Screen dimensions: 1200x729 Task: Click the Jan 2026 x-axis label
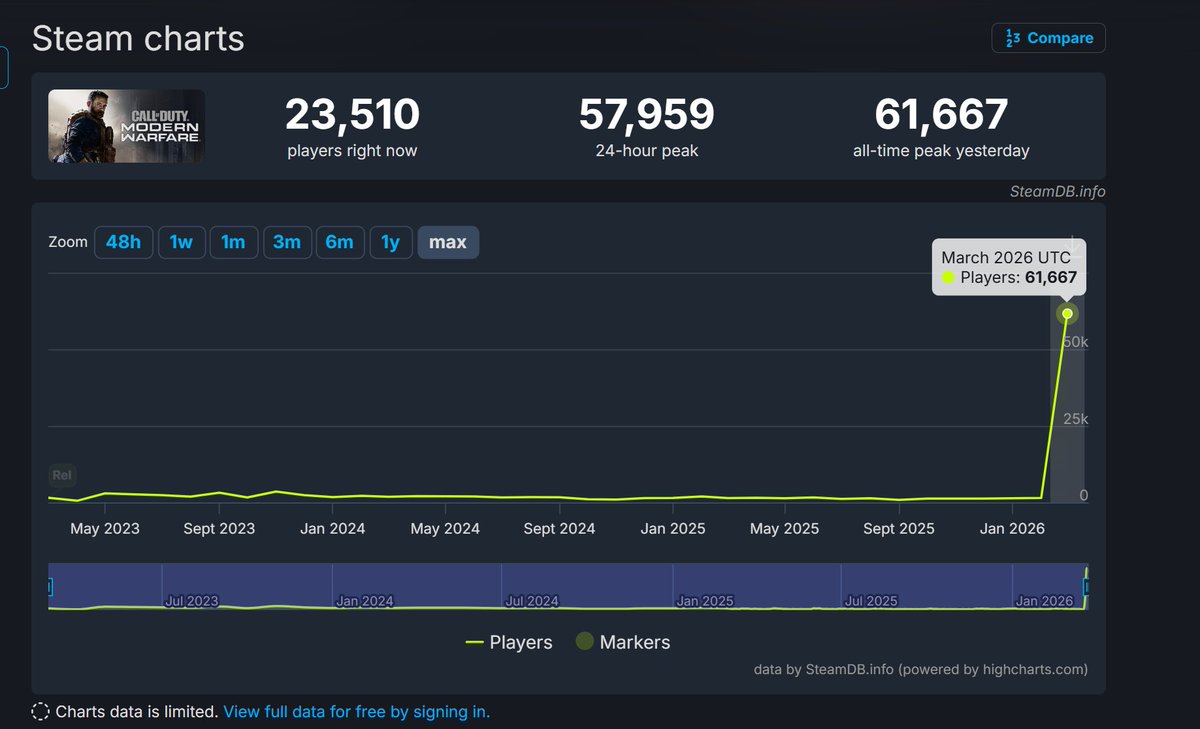[x=1013, y=528]
